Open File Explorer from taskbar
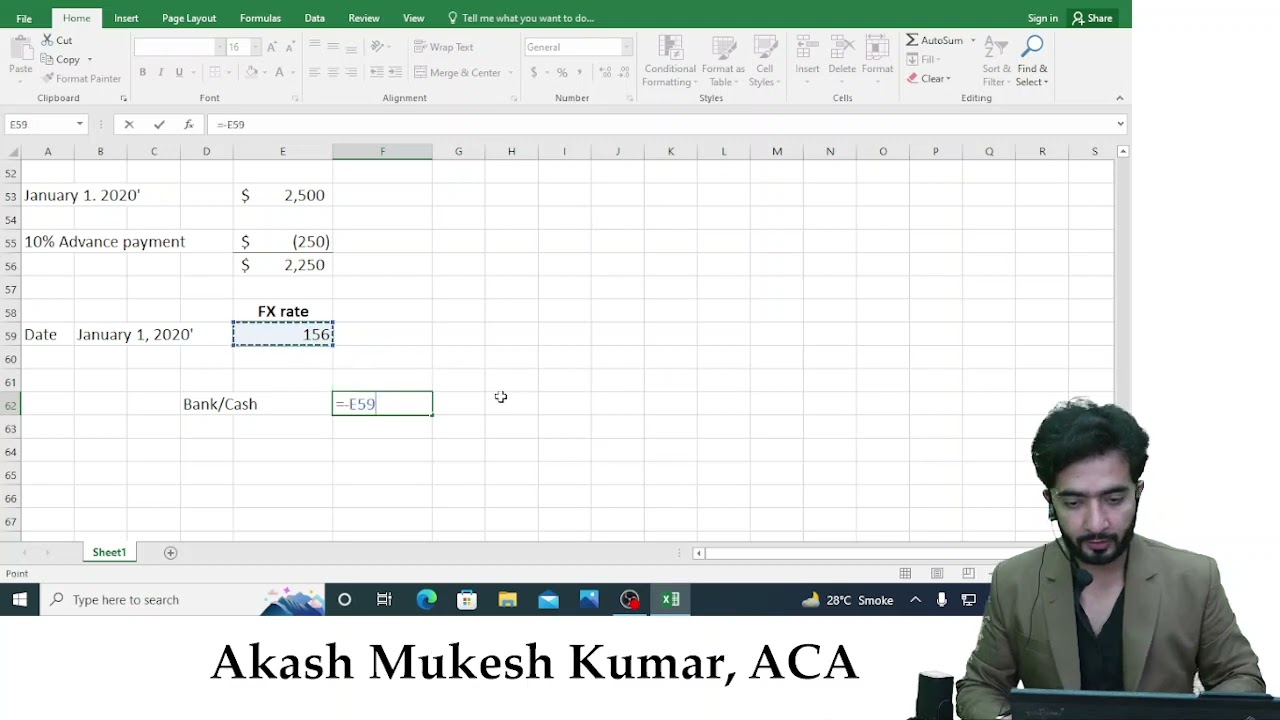This screenshot has width=1280, height=720. click(507, 600)
